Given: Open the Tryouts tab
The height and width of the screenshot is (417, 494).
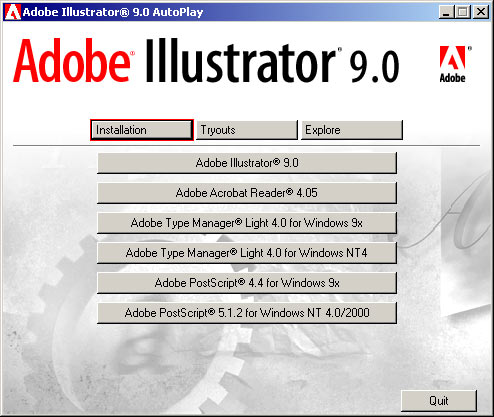Looking at the screenshot, I should [247, 130].
